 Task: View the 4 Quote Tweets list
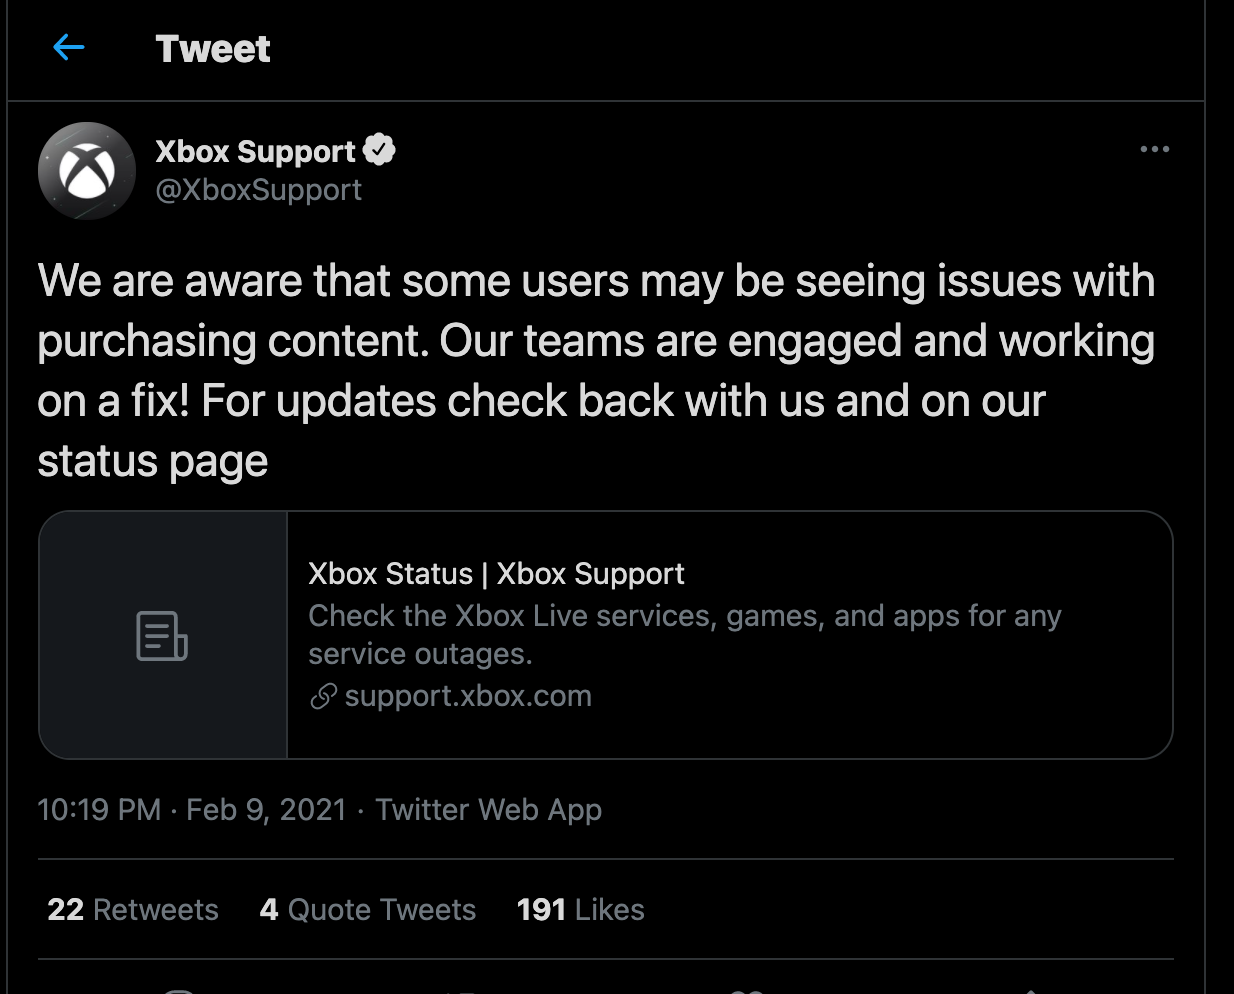coord(368,910)
